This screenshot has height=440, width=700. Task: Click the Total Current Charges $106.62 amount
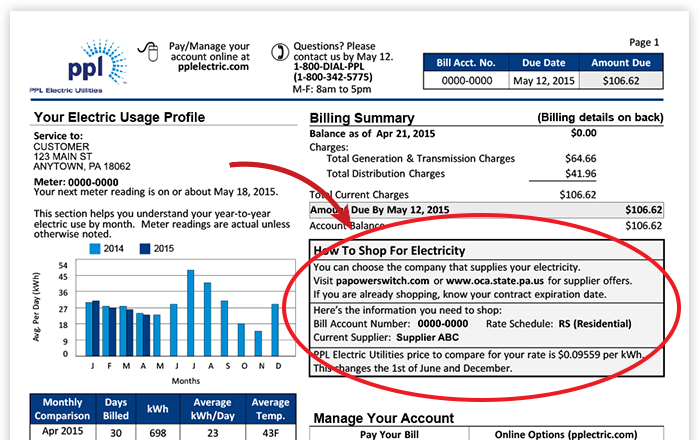coord(578,195)
